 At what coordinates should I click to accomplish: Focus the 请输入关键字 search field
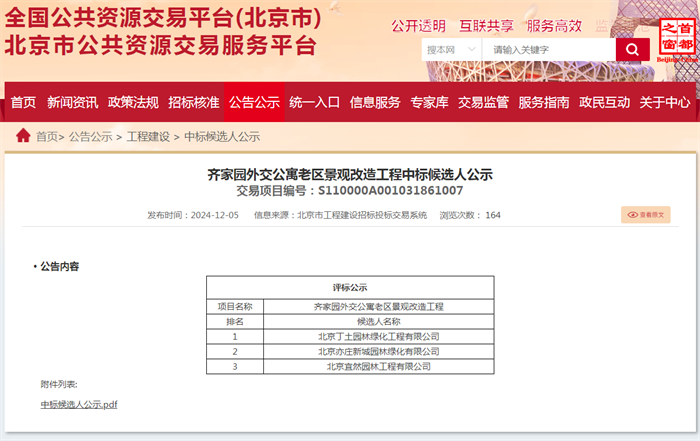point(549,50)
